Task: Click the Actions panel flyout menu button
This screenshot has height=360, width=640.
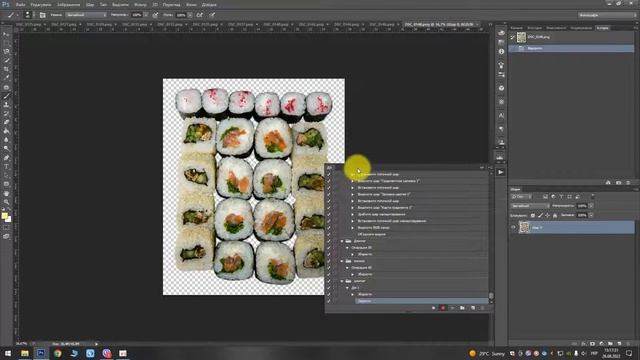Action: tap(490, 167)
